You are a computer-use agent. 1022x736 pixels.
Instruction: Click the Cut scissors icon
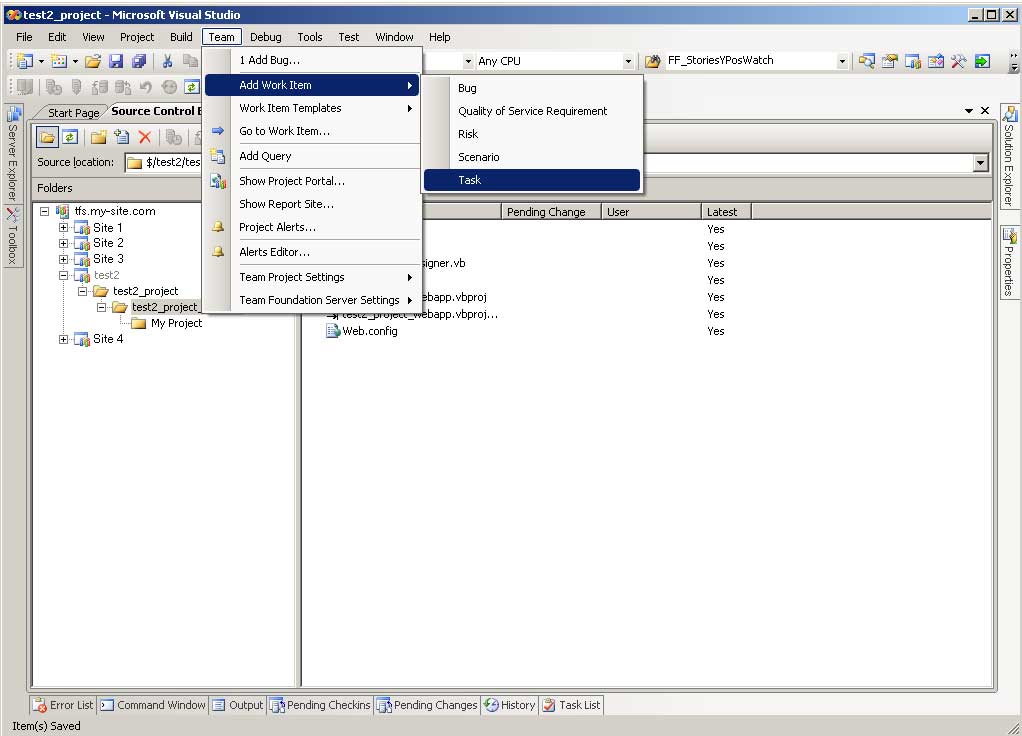tap(168, 61)
